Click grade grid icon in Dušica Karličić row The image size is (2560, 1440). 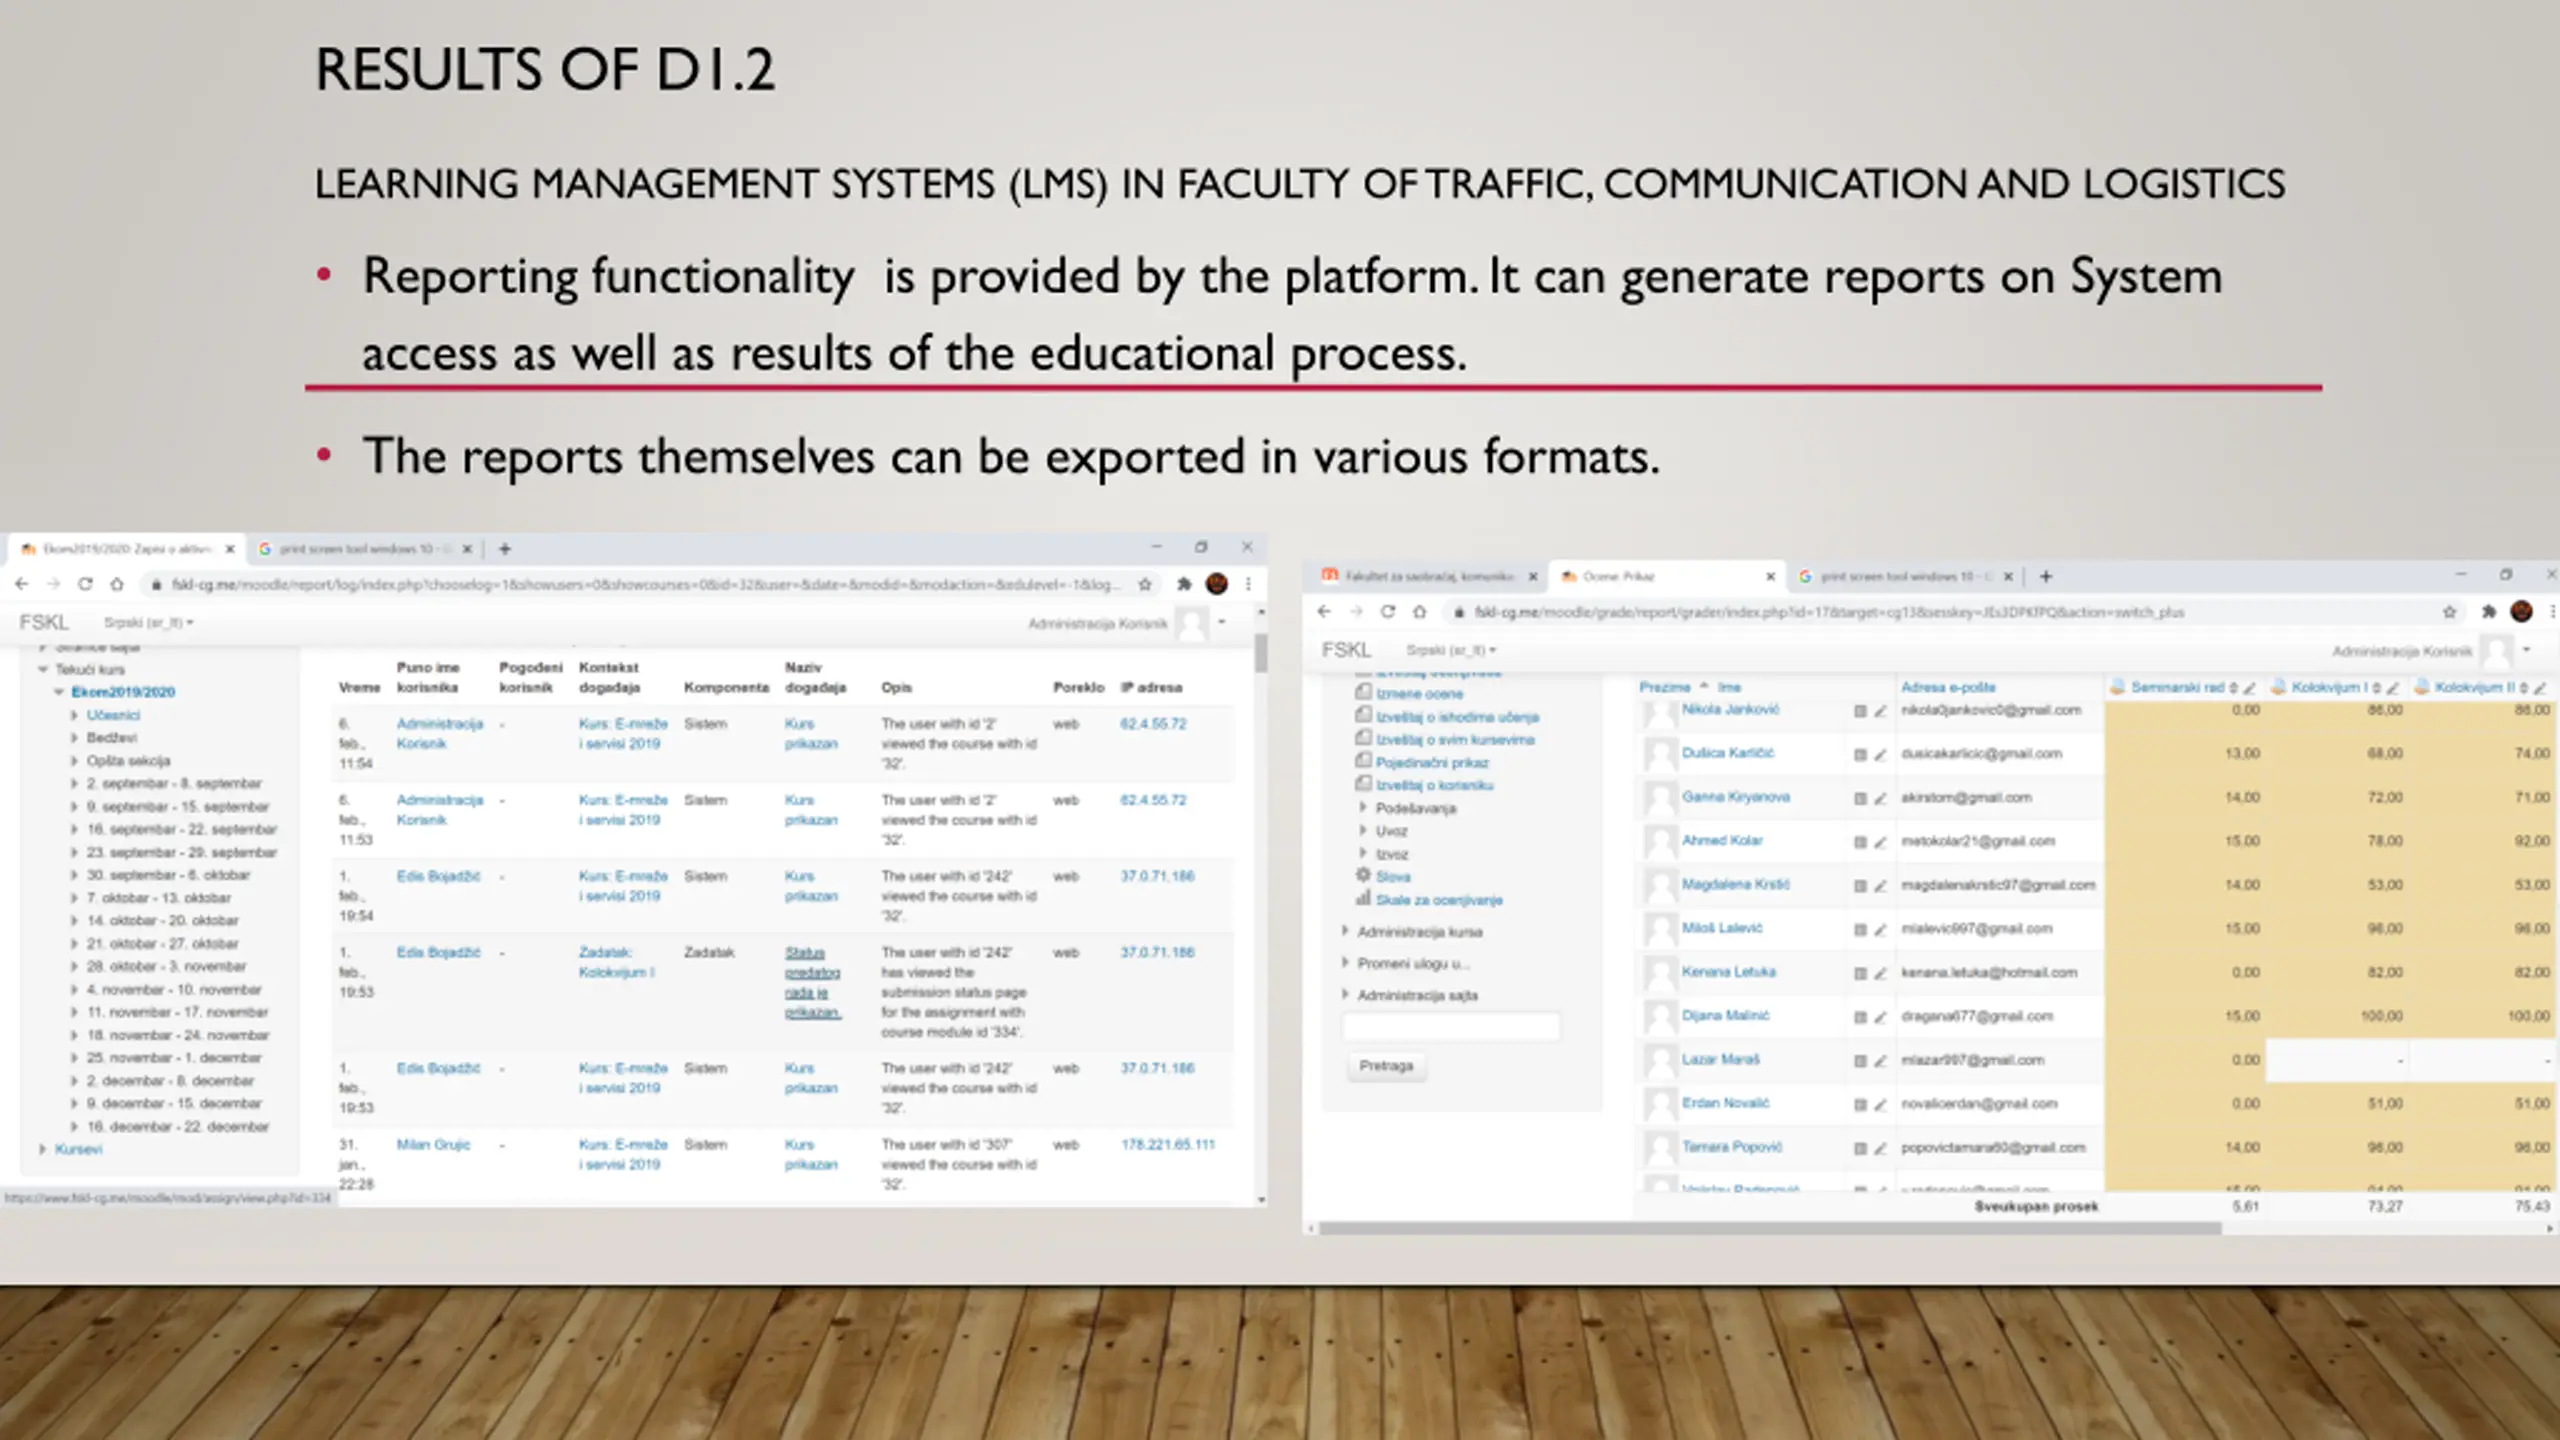pos(1860,755)
